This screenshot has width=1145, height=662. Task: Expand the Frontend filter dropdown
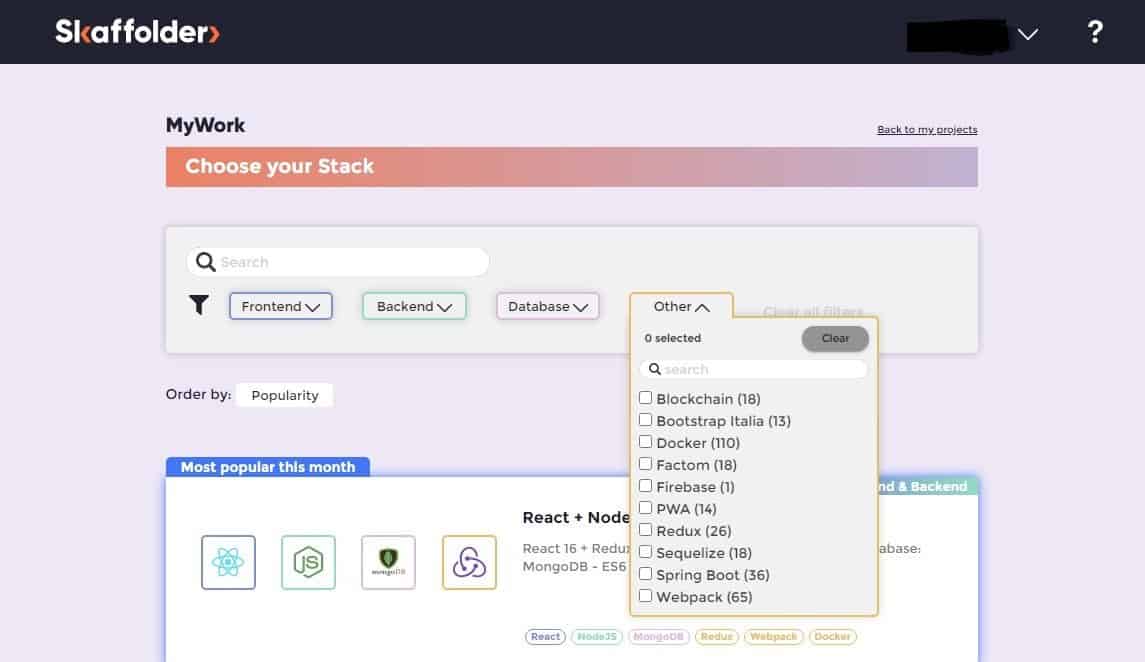point(280,306)
